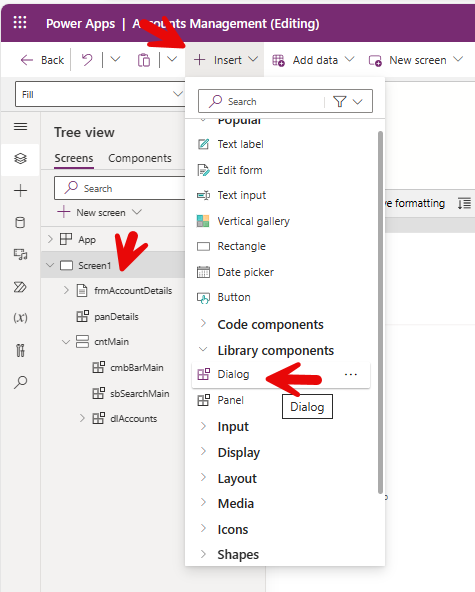Switch to the Components tab
The image size is (475, 592).
click(140, 158)
